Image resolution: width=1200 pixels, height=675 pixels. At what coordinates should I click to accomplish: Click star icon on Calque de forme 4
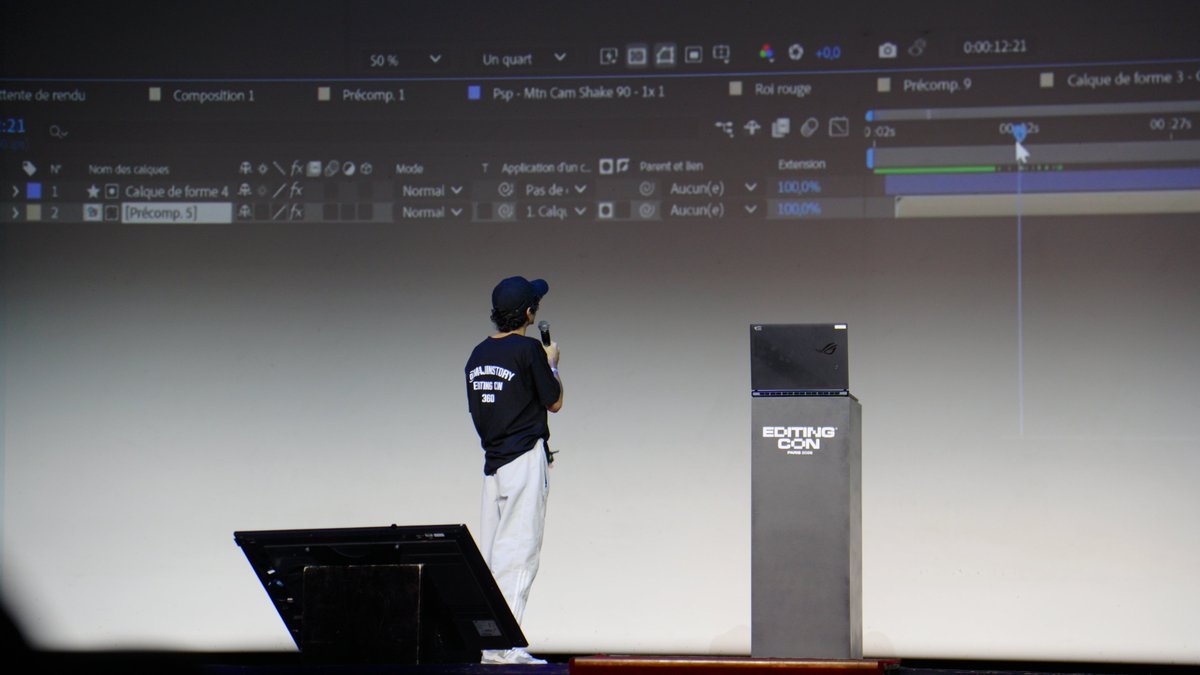click(93, 191)
